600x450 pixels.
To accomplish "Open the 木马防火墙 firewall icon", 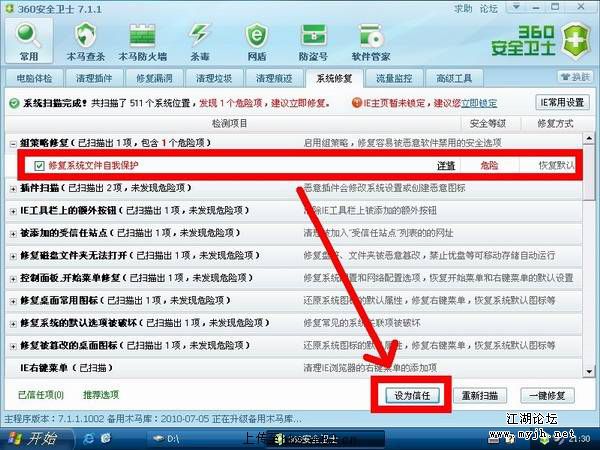I will [x=142, y=41].
